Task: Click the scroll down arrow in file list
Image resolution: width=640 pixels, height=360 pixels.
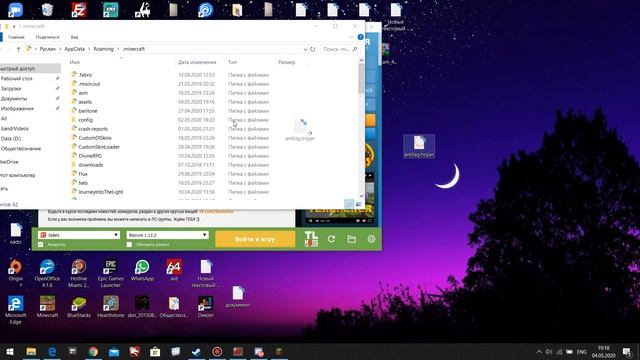Action: click(x=361, y=196)
